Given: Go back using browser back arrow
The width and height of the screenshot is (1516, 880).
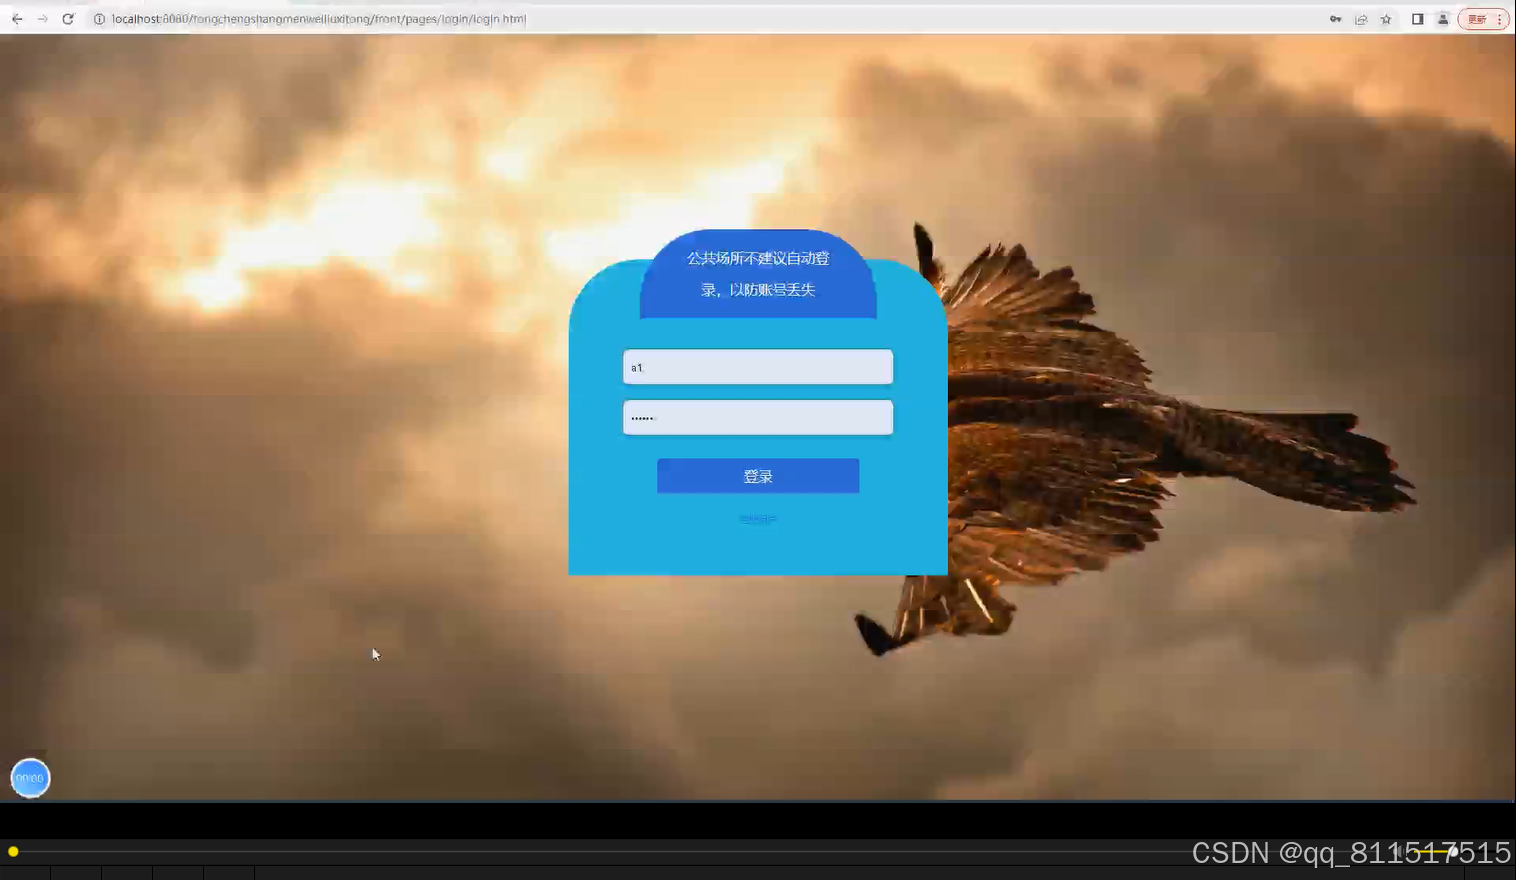Looking at the screenshot, I should [17, 19].
